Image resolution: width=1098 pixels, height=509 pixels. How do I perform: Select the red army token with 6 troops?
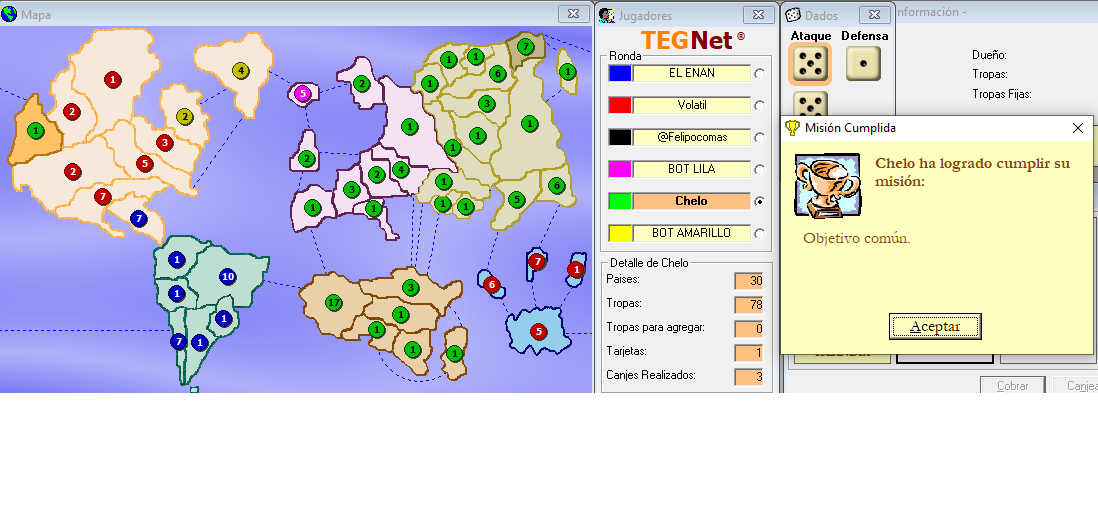[491, 285]
